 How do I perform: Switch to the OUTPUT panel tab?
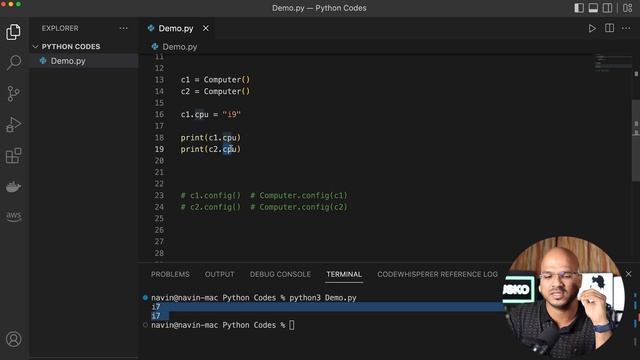220,274
